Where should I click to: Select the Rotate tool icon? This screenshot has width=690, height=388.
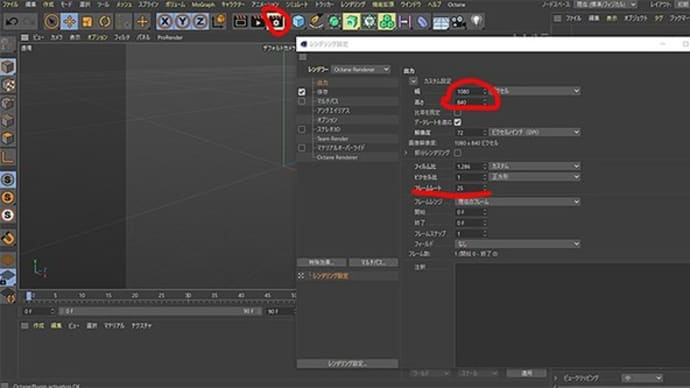(x=105, y=21)
